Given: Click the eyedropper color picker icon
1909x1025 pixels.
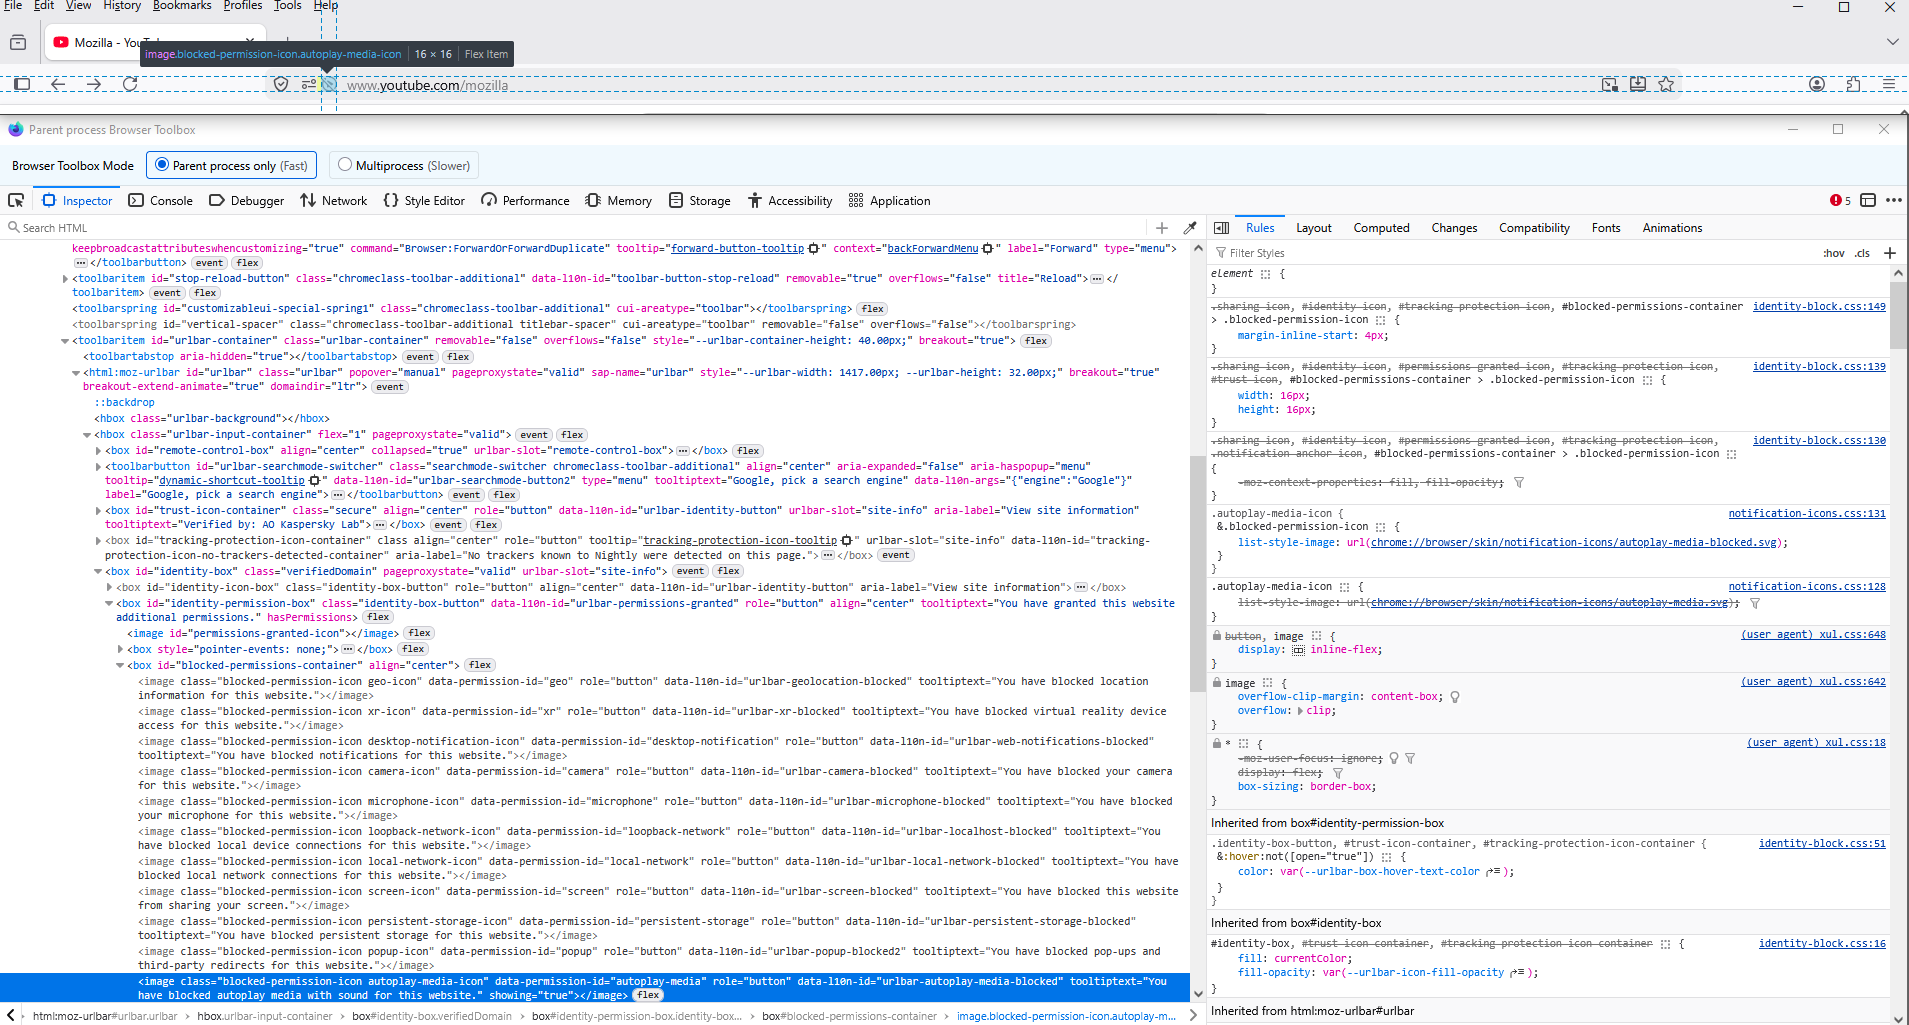Looking at the screenshot, I should click(1189, 228).
